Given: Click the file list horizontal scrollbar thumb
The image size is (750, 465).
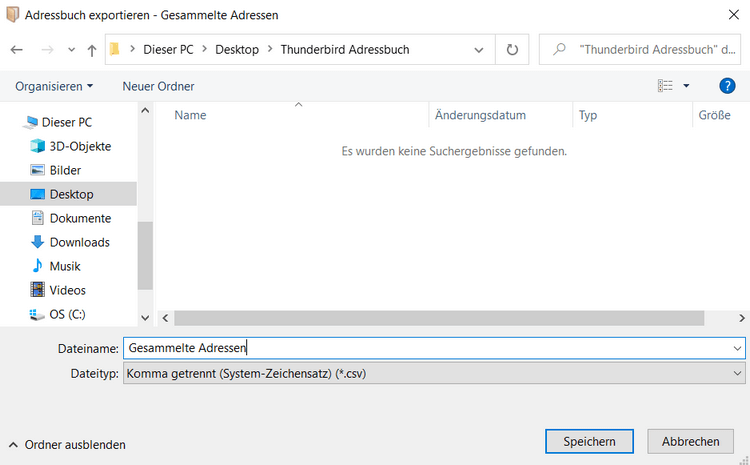Looking at the screenshot, I should [439, 318].
